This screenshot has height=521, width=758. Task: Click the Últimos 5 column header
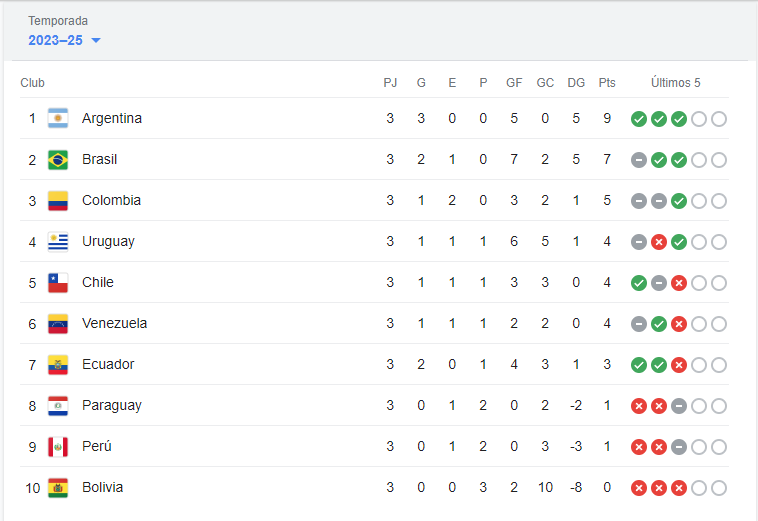pyautogui.click(x=676, y=83)
